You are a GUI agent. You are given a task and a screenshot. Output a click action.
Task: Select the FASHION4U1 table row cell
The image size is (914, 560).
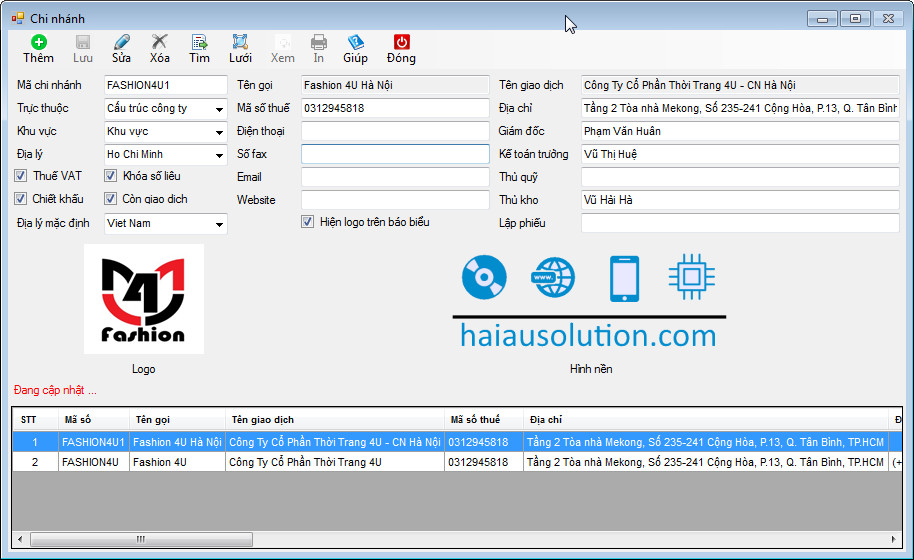[x=94, y=442]
